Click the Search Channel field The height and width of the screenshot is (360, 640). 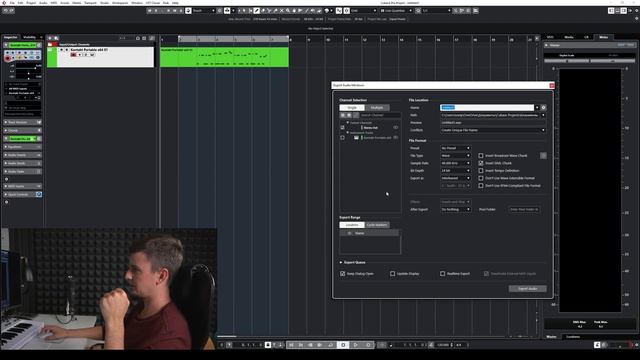[x=380, y=115]
